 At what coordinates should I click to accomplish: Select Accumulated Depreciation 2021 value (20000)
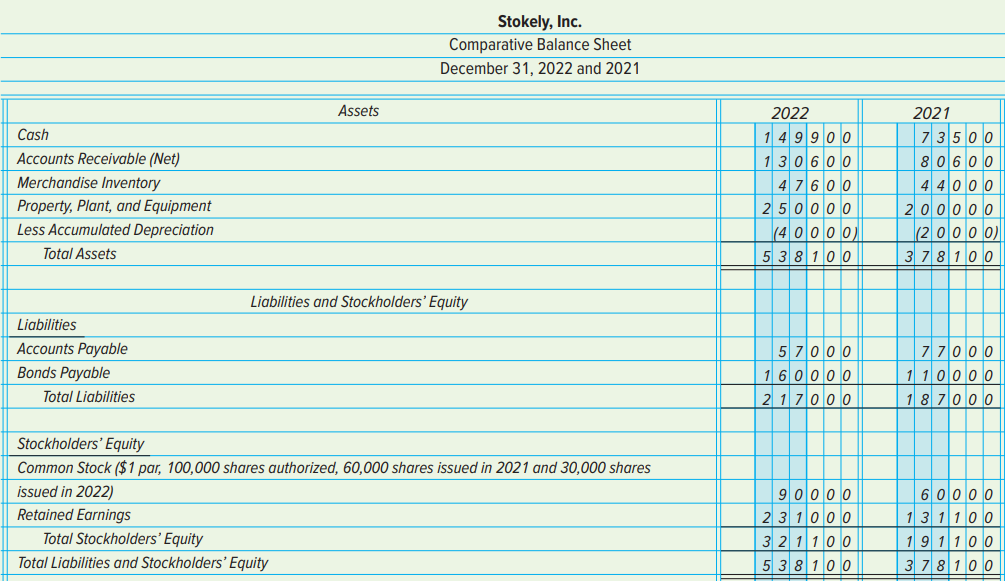957,233
